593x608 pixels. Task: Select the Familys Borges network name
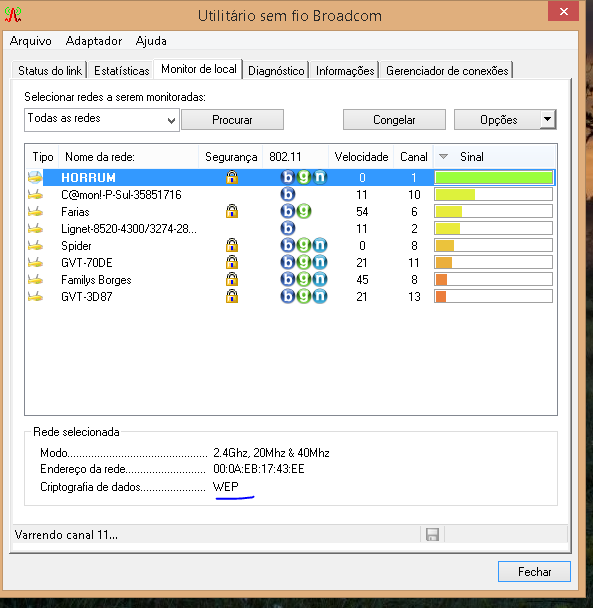[x=96, y=280]
